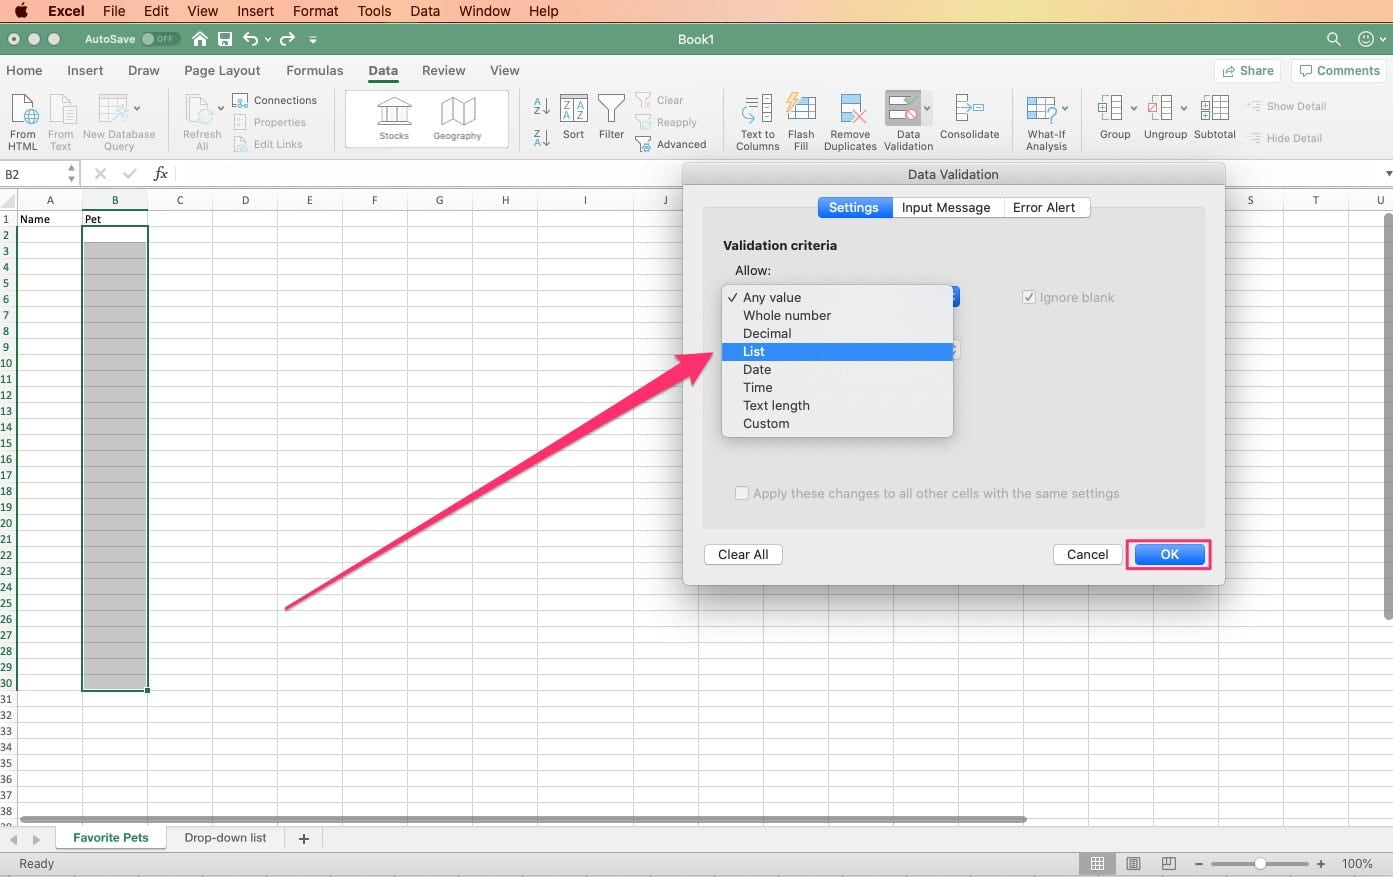Click the From HTML icon
This screenshot has width=1393, height=877.
(23, 110)
